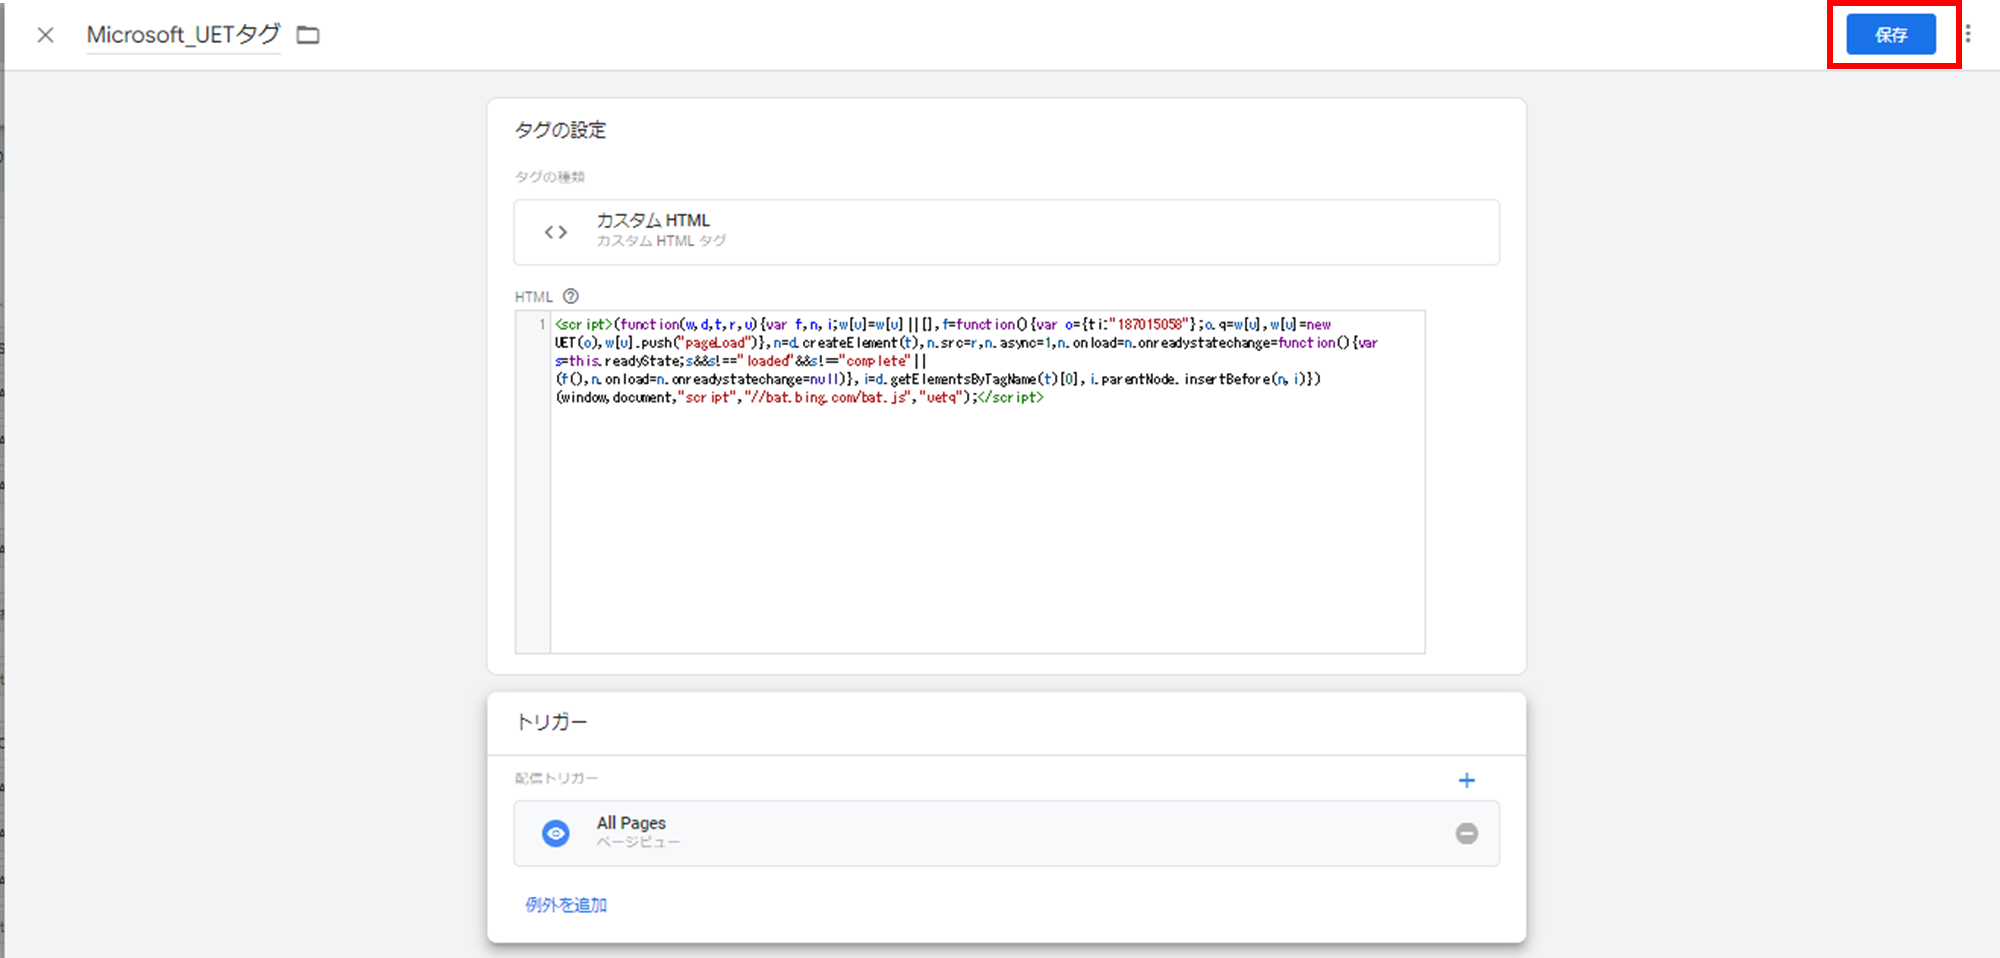The width and height of the screenshot is (2000, 958).
Task: Remove the All Pages trigger with the minus icon
Action: coord(1466,833)
